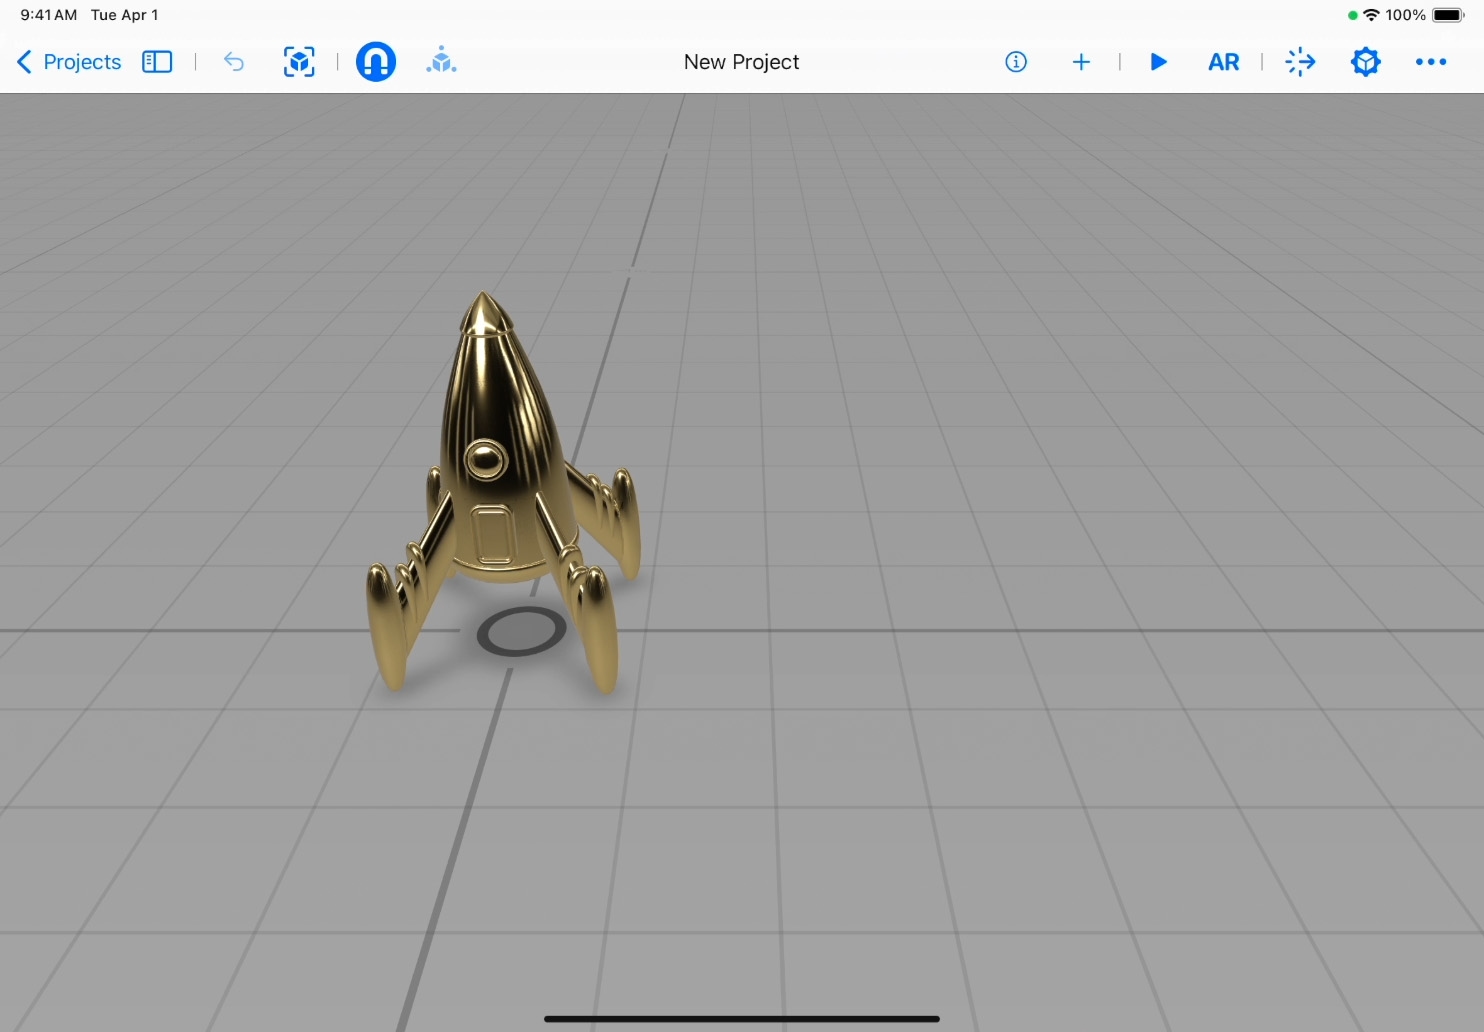Undo the last action
1484x1032 pixels.
(x=234, y=62)
